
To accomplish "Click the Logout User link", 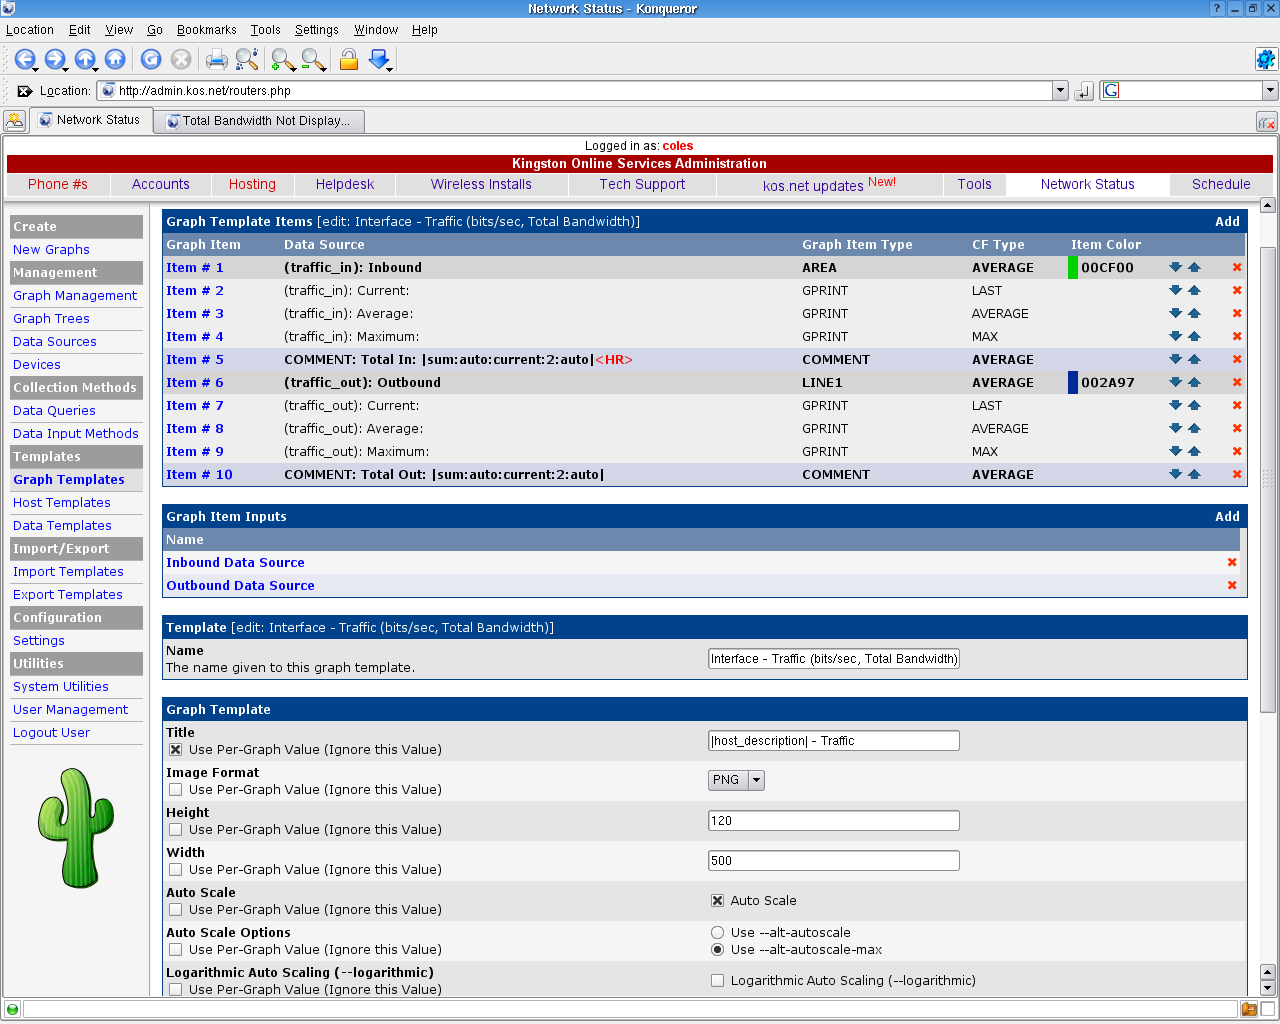I will pyautogui.click(x=51, y=732).
